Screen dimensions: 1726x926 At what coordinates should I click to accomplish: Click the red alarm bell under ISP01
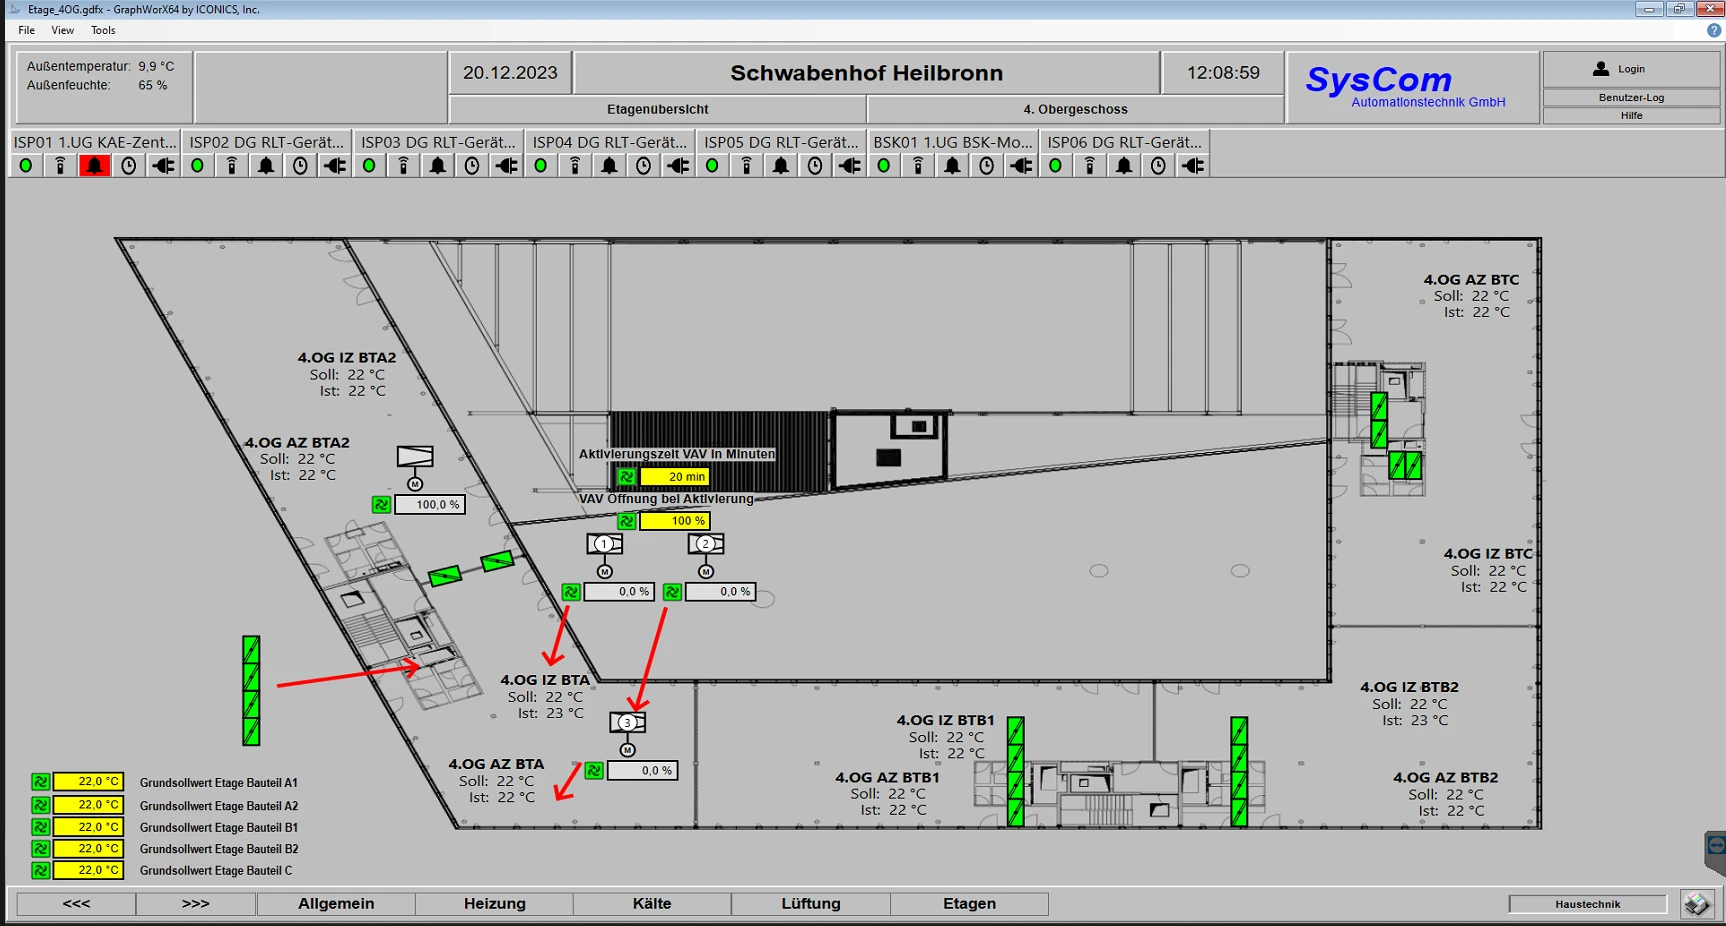94,166
